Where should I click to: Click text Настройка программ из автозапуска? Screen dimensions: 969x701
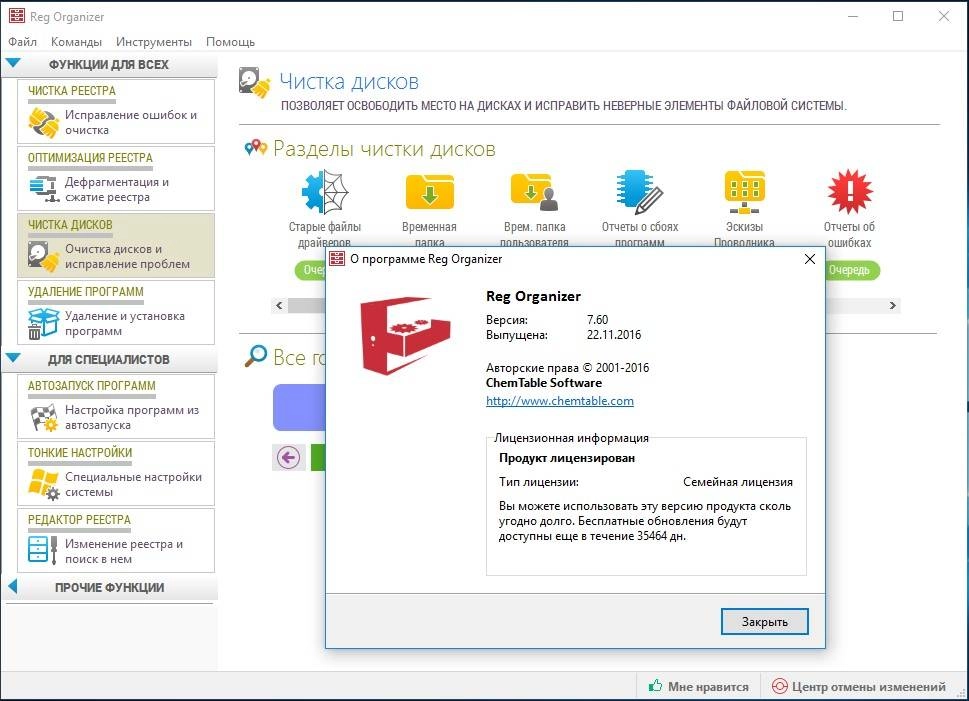[132, 417]
